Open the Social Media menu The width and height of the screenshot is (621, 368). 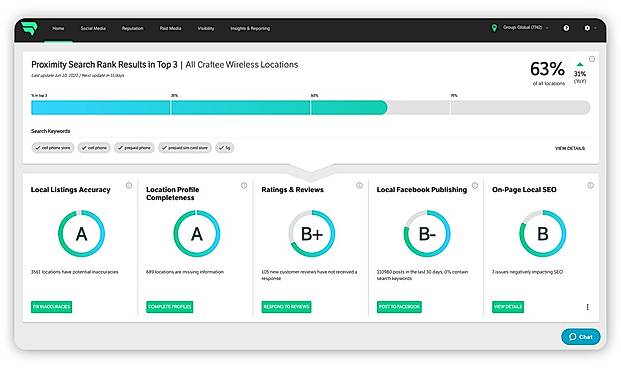point(93,29)
